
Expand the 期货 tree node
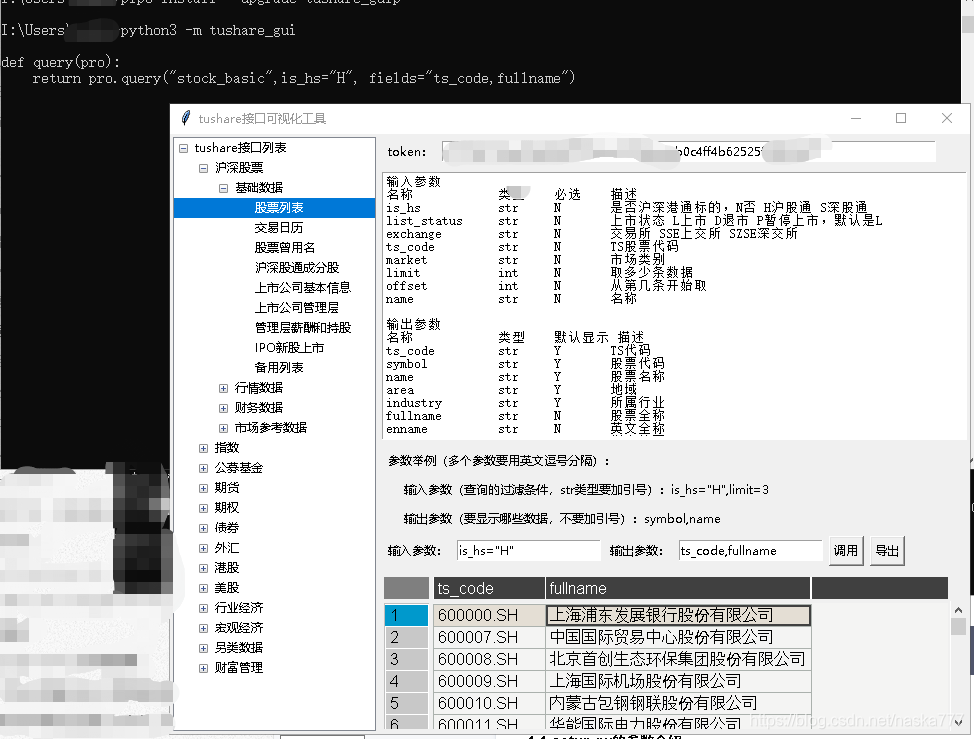click(x=203, y=488)
